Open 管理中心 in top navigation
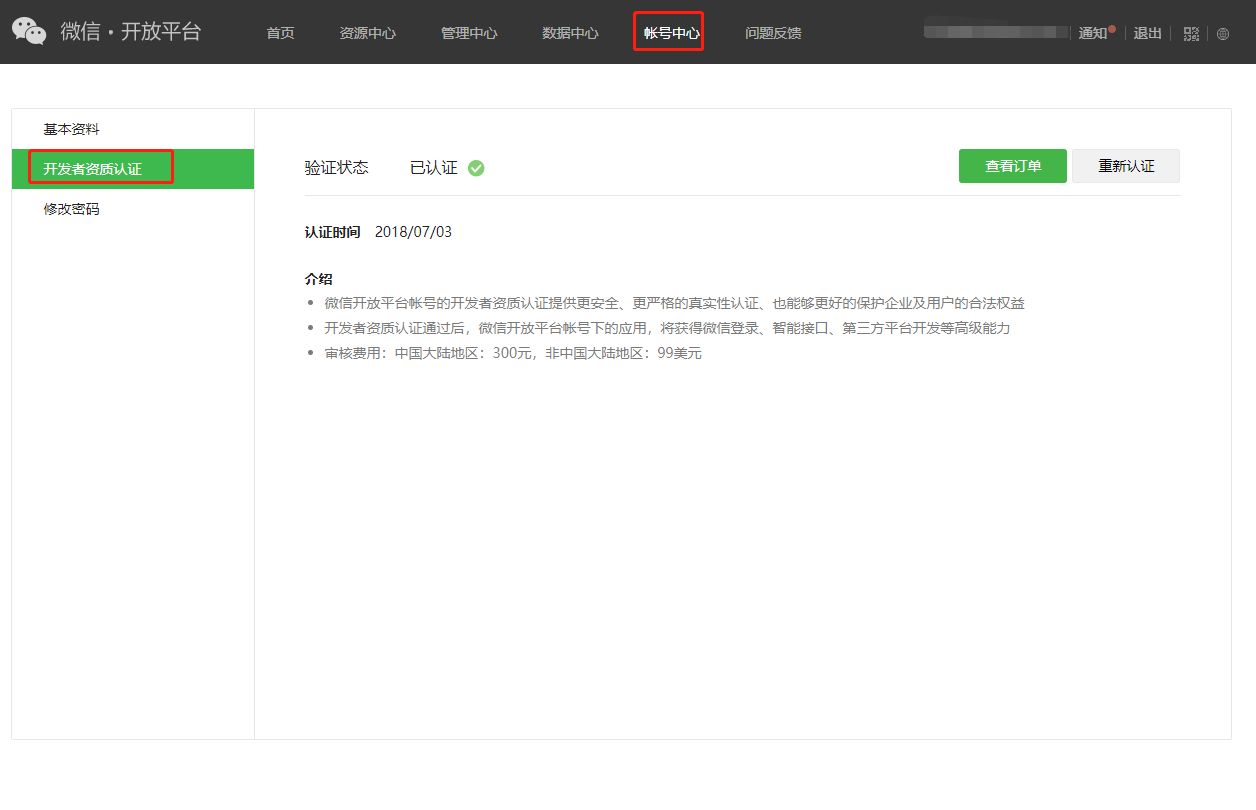The width and height of the screenshot is (1256, 810). (469, 33)
